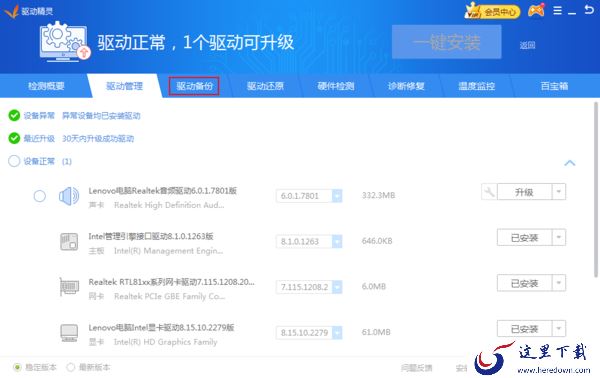Expand the arrow next to 升级 button

click(559, 192)
